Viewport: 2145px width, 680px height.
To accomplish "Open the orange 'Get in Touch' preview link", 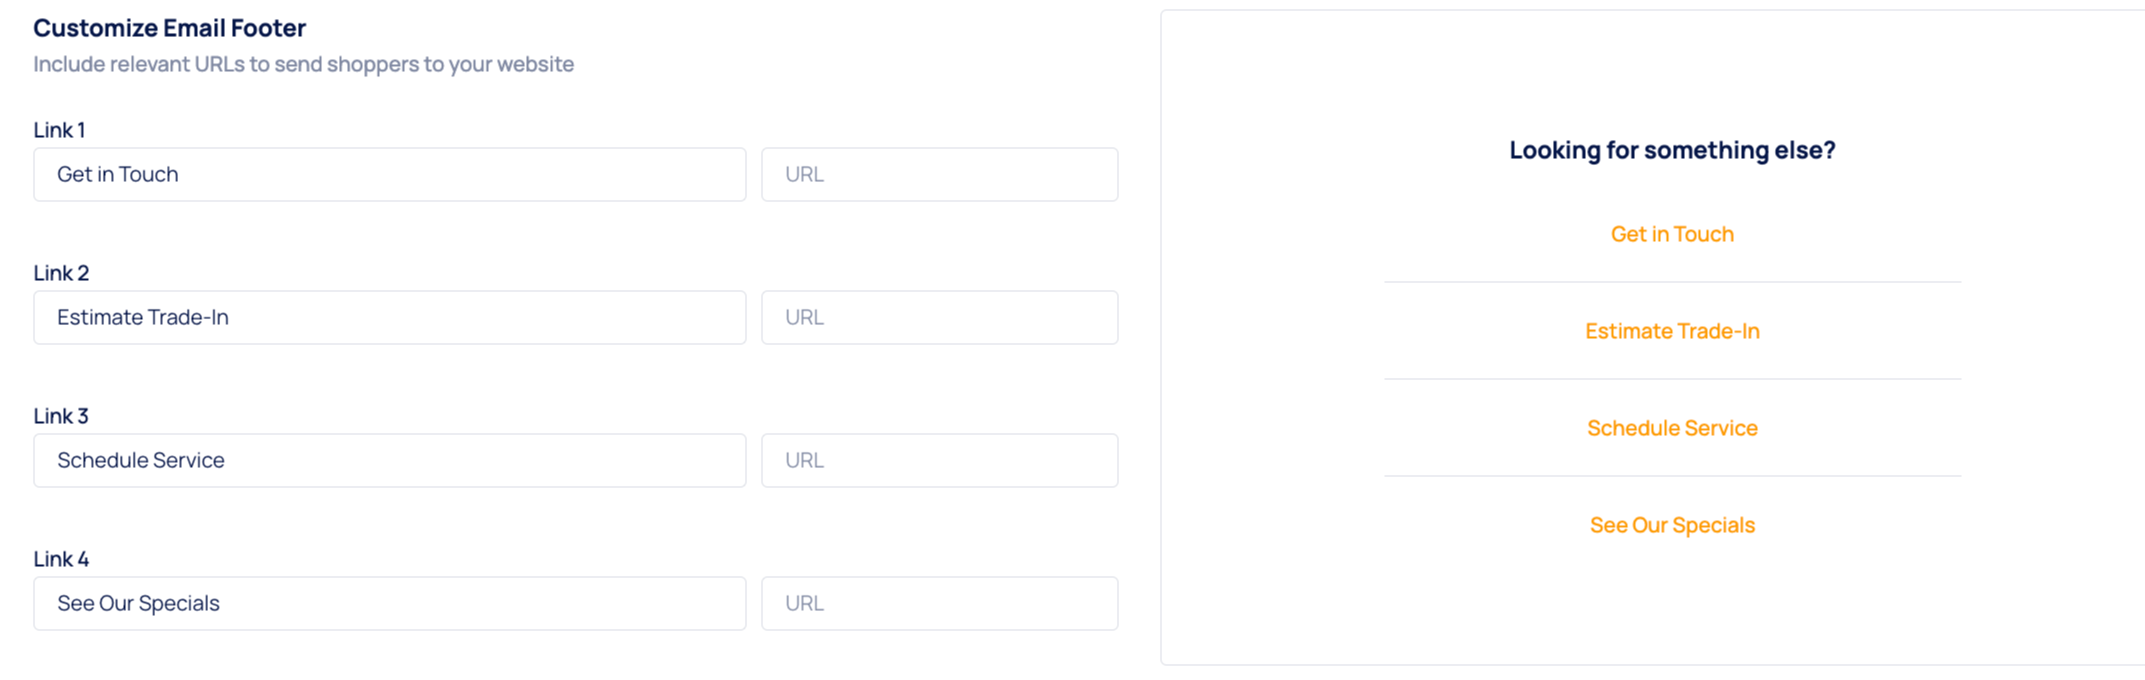I will [1672, 234].
